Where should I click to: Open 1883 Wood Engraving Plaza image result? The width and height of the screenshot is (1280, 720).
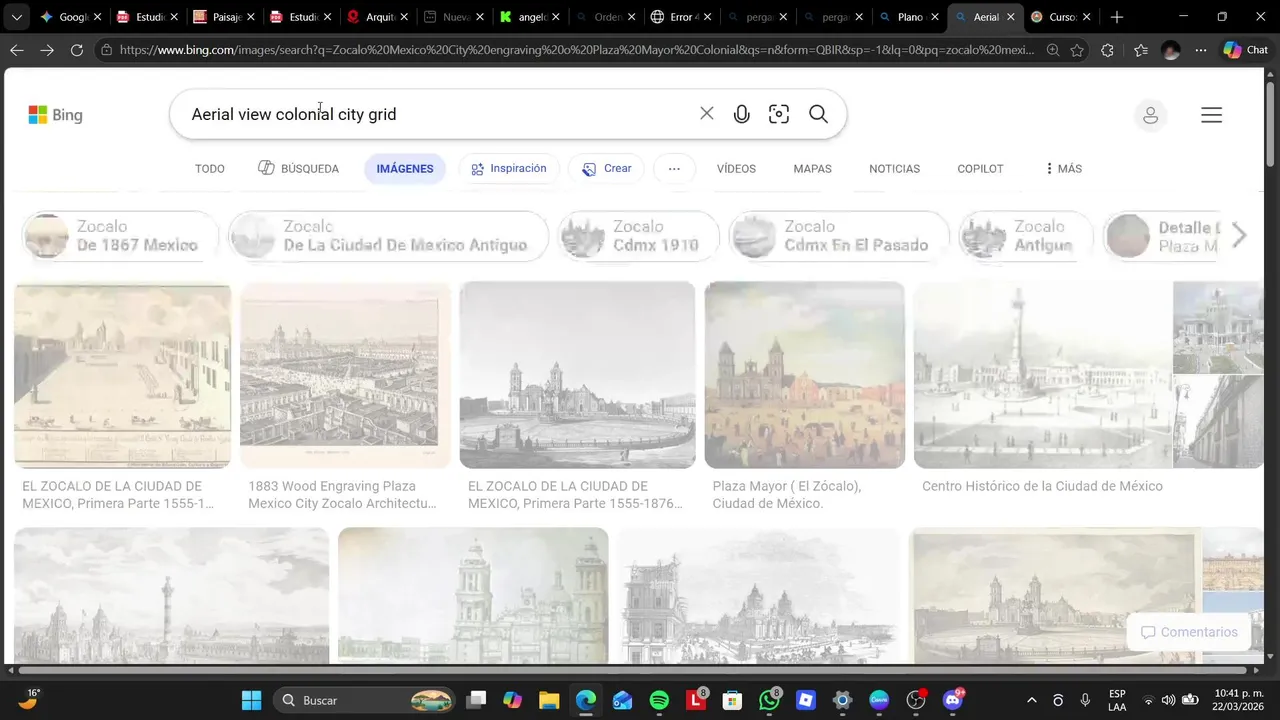pos(346,375)
